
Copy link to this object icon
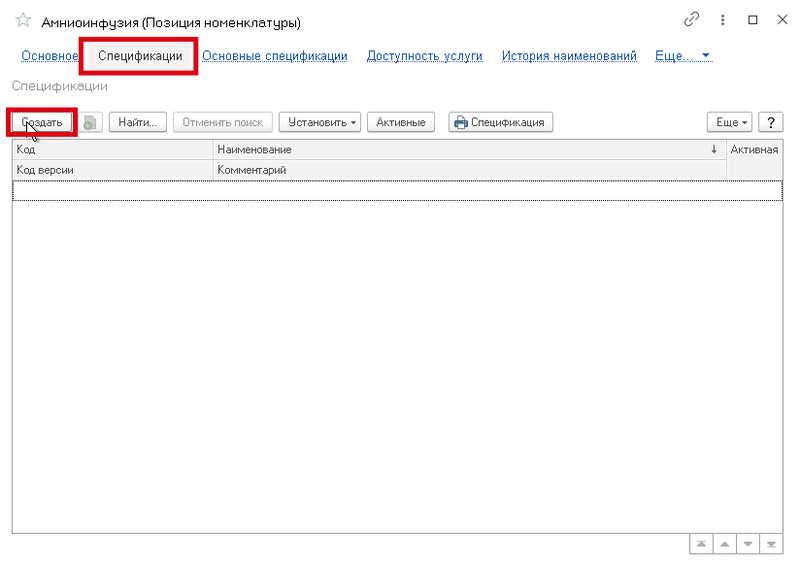691,20
